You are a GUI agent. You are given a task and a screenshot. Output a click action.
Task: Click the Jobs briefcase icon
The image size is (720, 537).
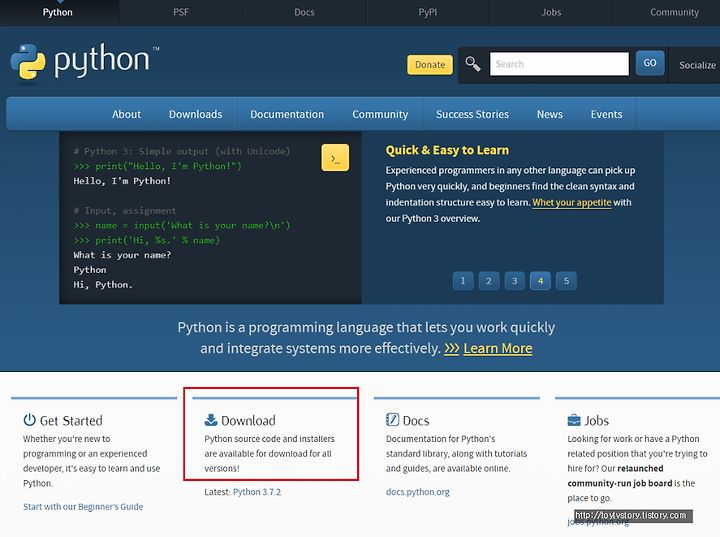(574, 420)
